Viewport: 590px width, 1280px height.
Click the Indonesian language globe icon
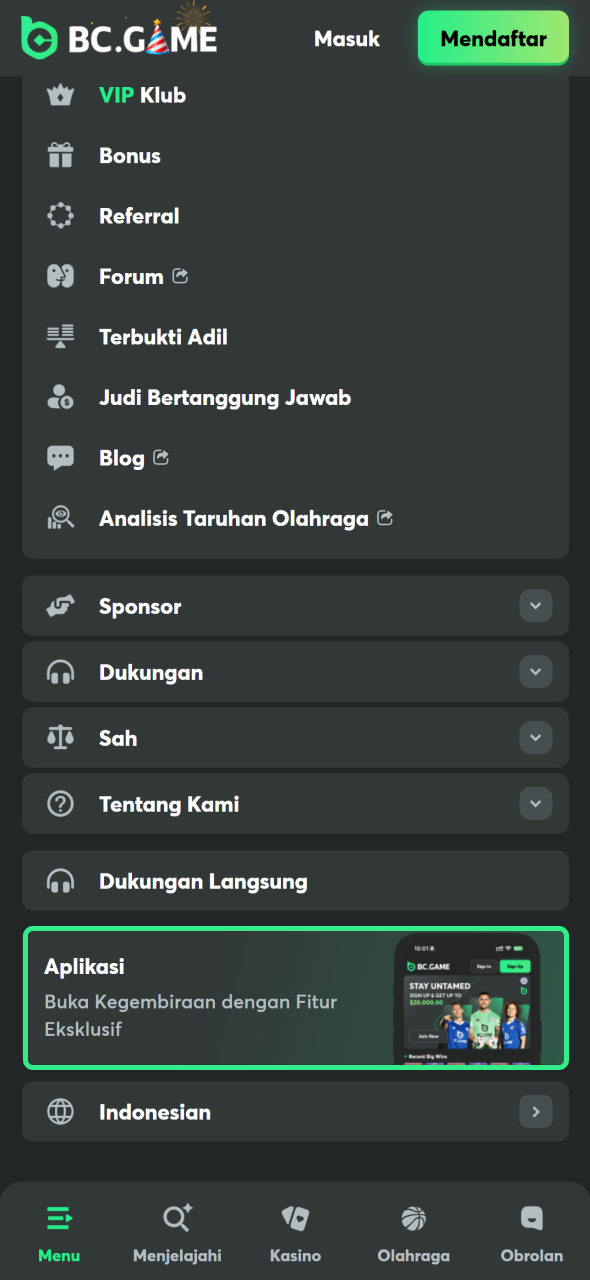click(x=60, y=1111)
